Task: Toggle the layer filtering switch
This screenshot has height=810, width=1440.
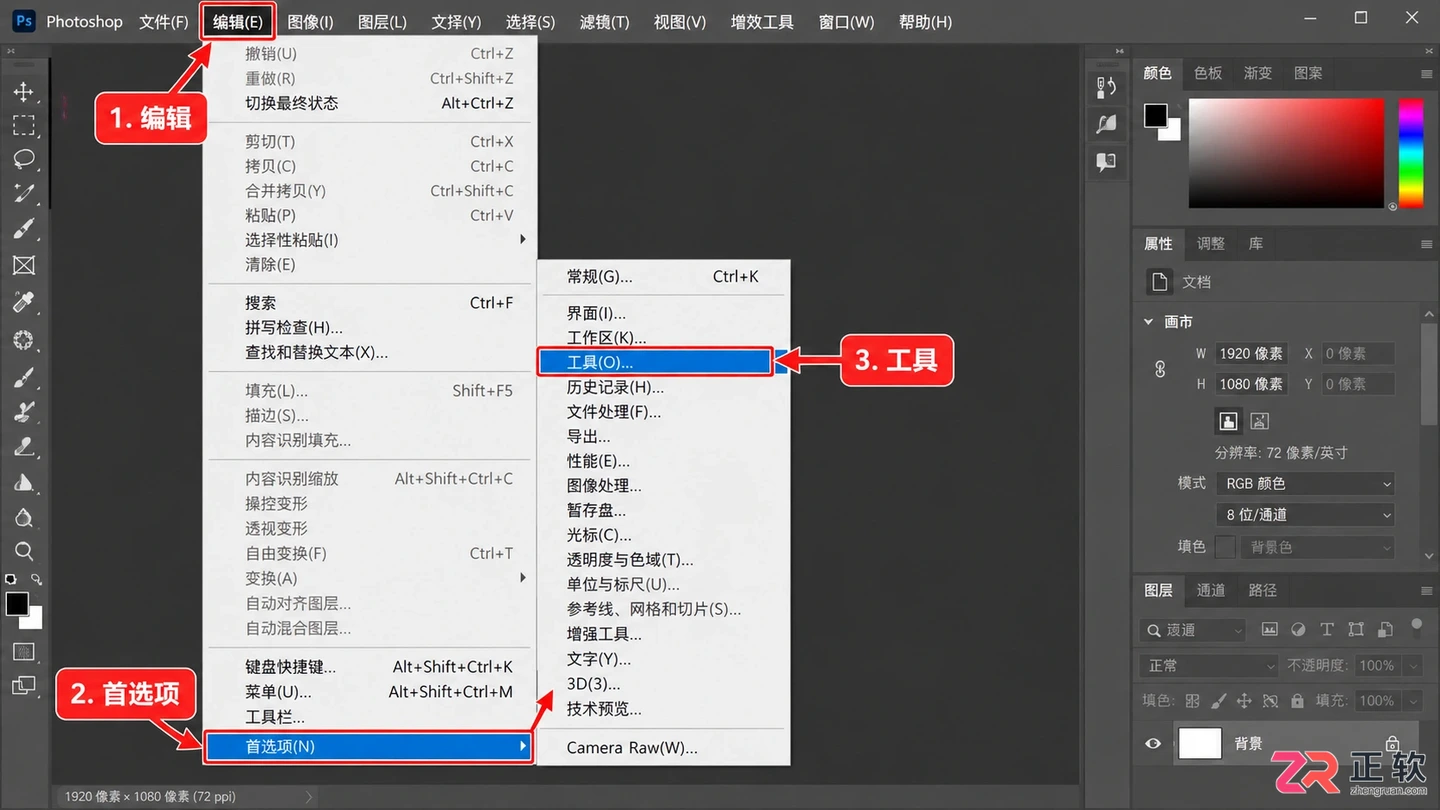Action: (x=1416, y=627)
